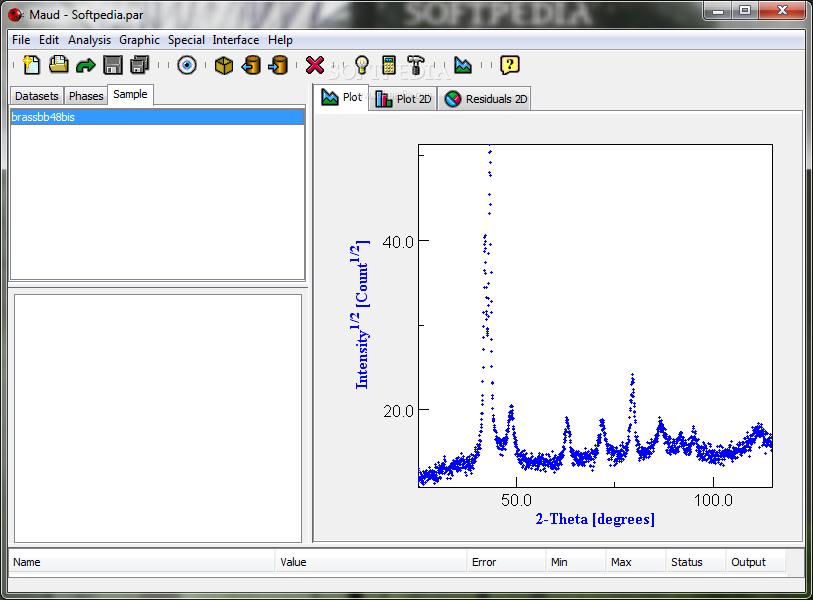Open the Graphic menu
The width and height of the screenshot is (813, 600).
click(139, 40)
